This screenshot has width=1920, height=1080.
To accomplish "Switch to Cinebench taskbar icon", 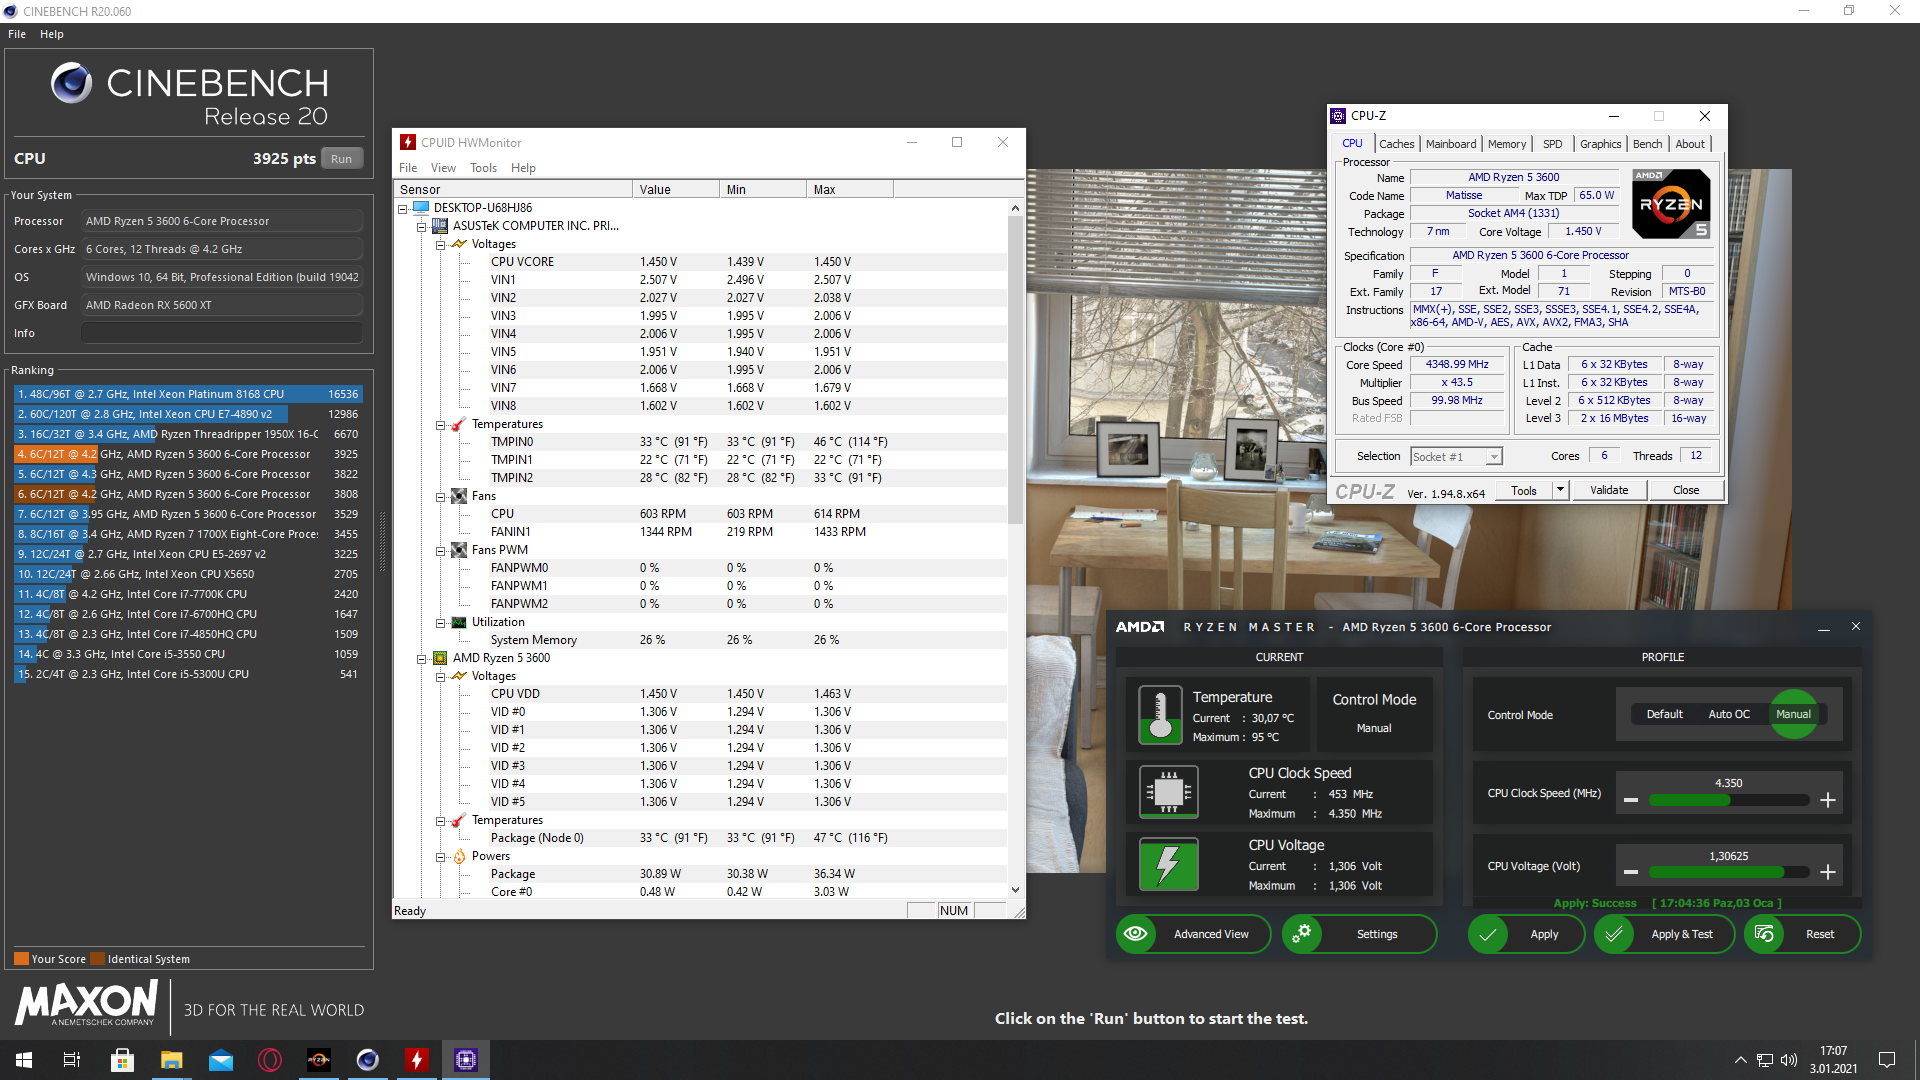I will [367, 1060].
